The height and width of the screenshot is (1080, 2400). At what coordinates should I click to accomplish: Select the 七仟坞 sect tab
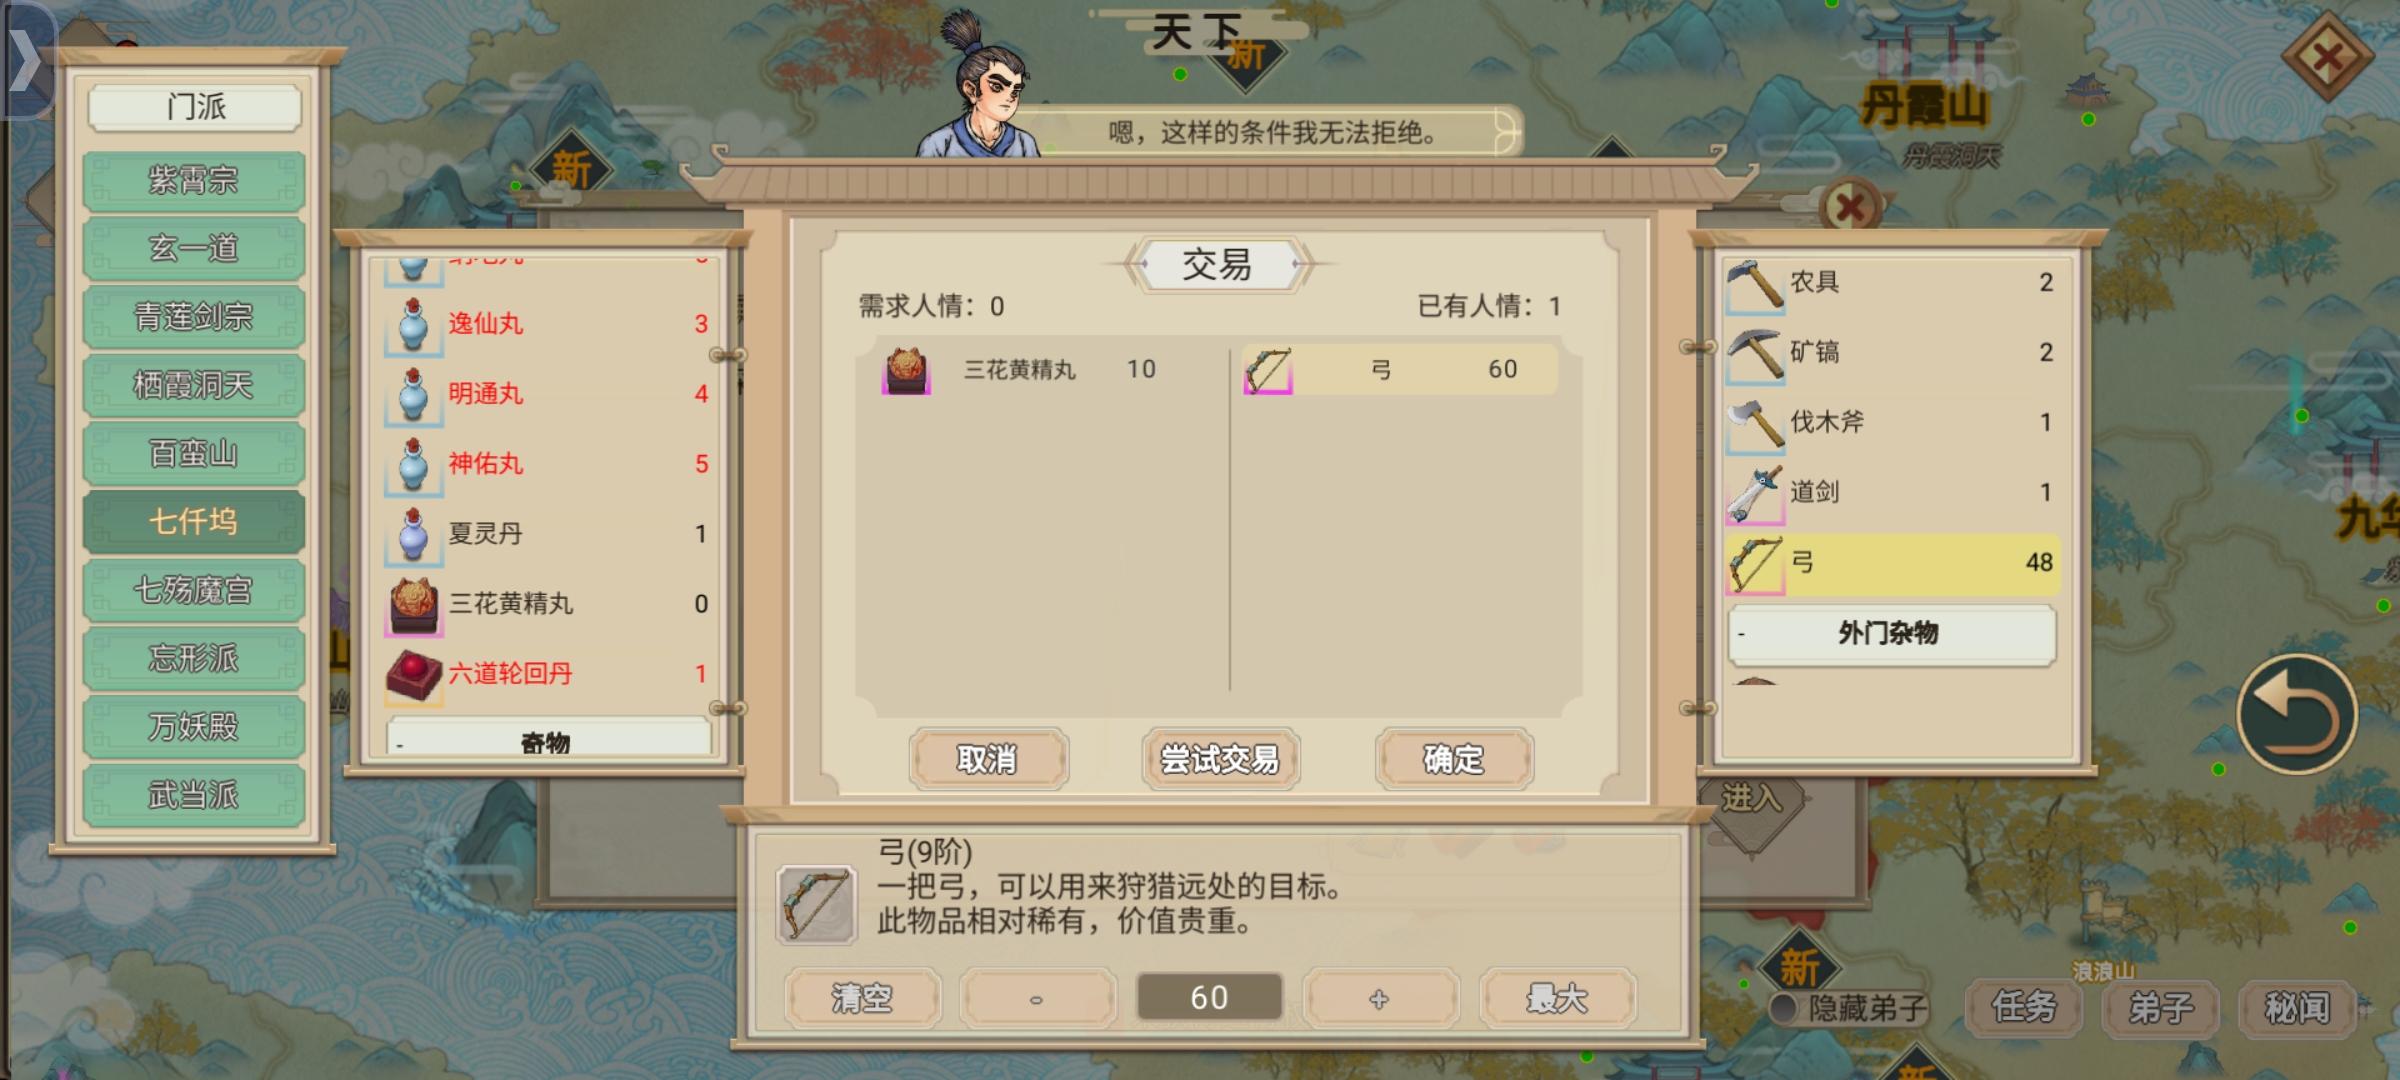(193, 521)
